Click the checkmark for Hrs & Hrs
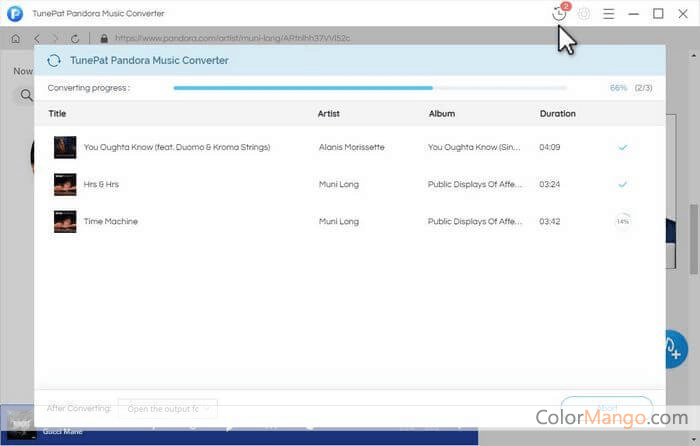This screenshot has width=700, height=446. pyautogui.click(x=622, y=184)
